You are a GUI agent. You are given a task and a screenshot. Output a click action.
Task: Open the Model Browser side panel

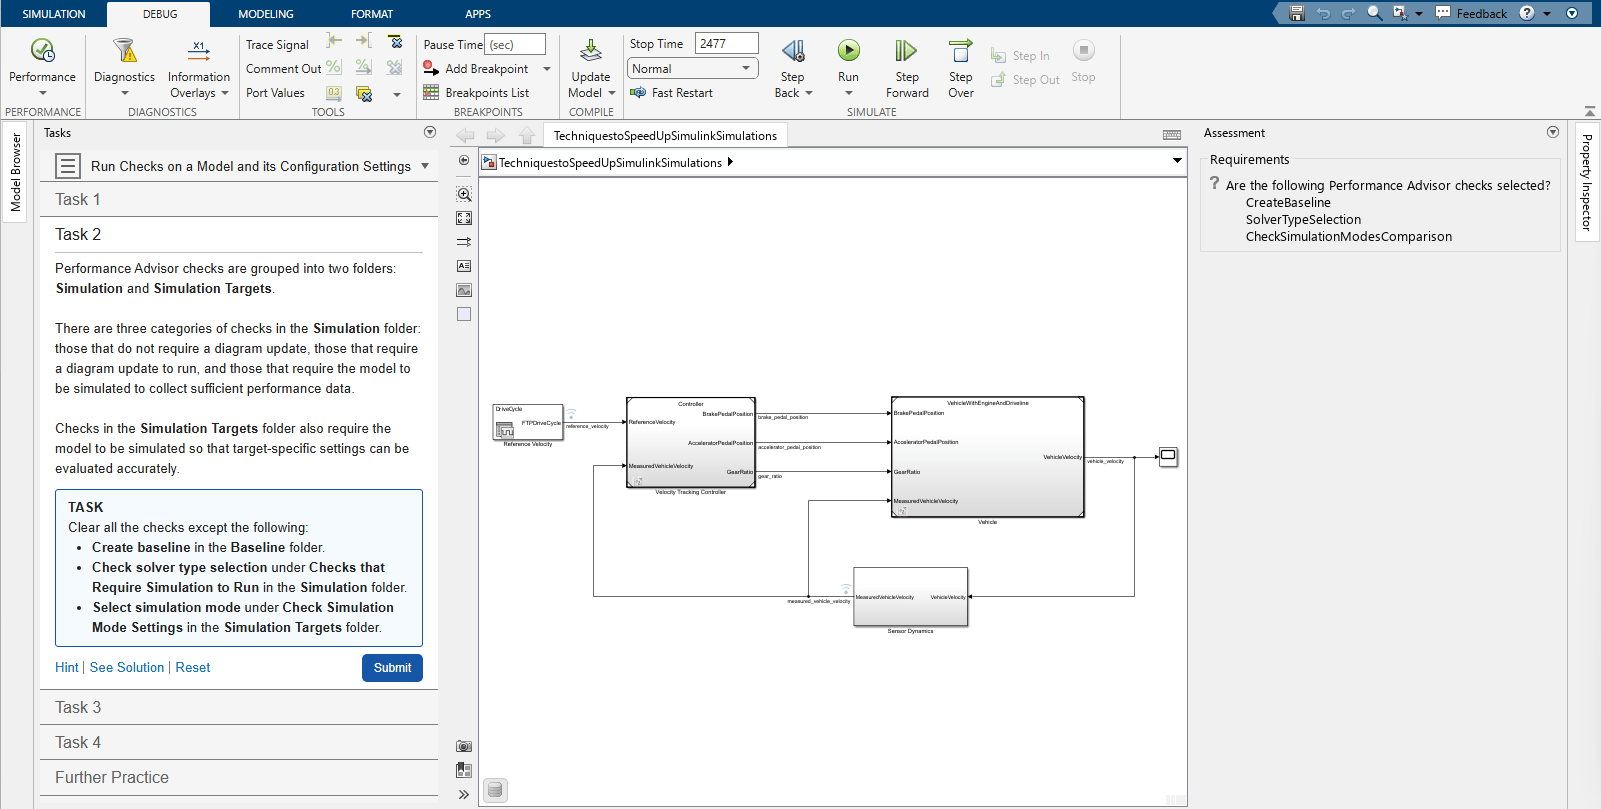pyautogui.click(x=16, y=172)
